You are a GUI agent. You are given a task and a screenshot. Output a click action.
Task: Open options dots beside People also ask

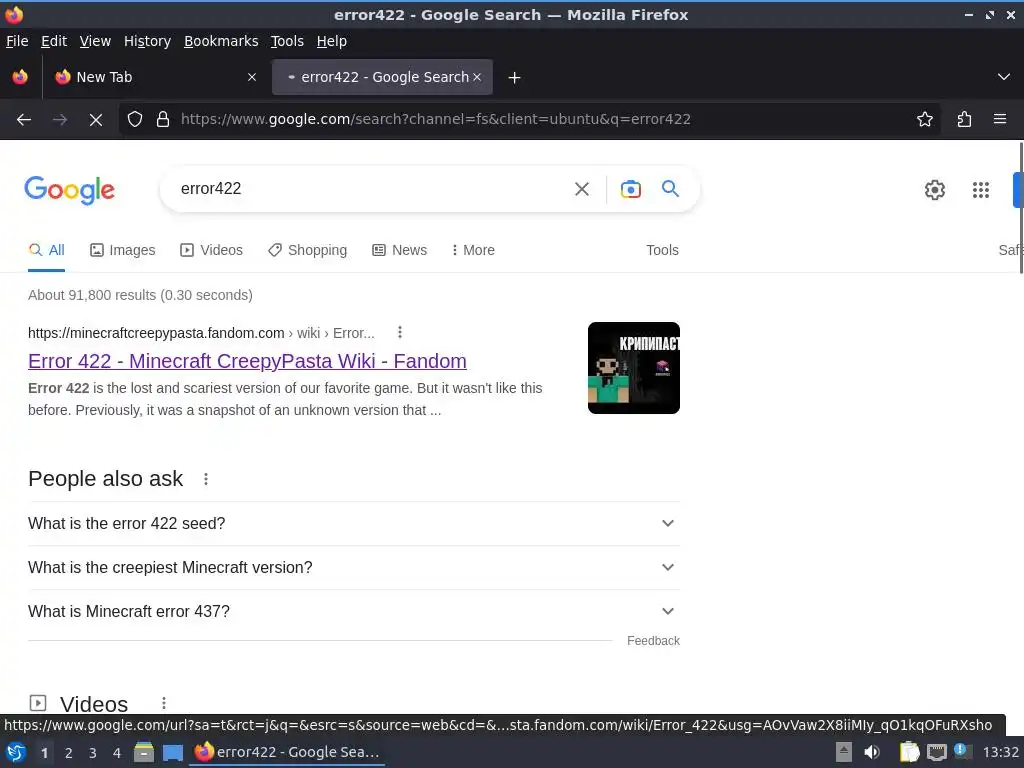tap(206, 479)
